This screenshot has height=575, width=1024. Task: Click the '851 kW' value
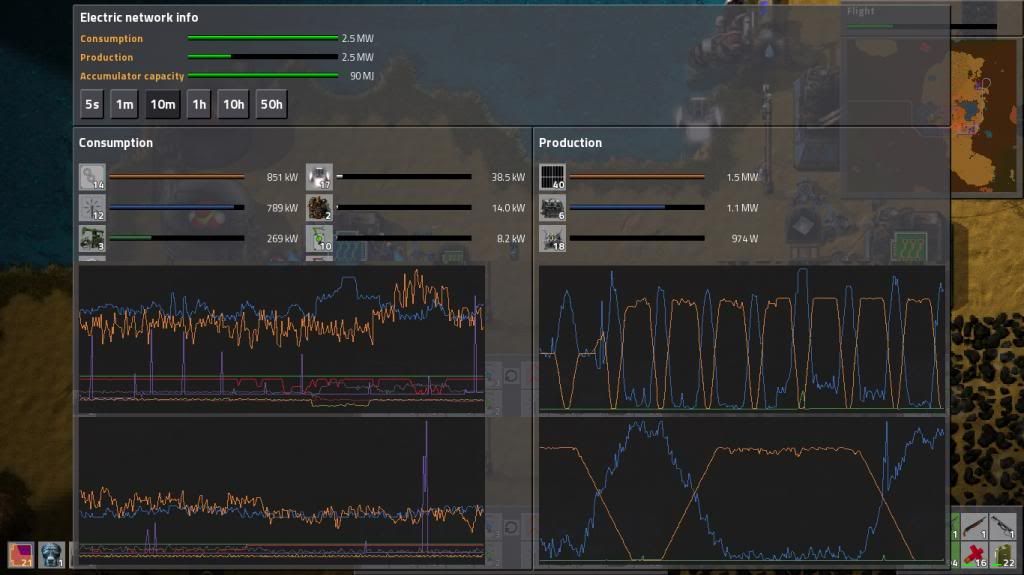coord(282,177)
